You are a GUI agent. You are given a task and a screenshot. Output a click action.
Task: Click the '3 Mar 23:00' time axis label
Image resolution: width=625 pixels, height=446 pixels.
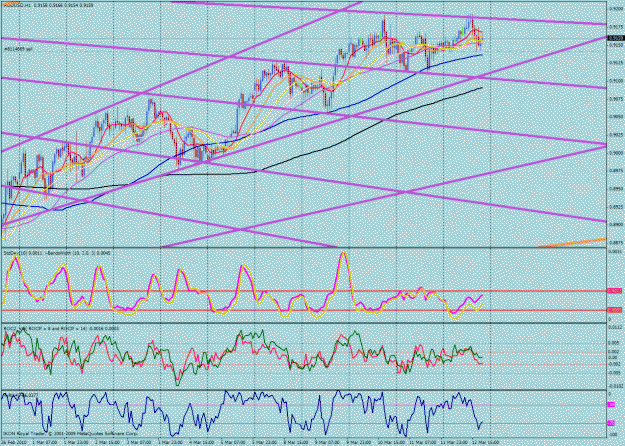170,442
